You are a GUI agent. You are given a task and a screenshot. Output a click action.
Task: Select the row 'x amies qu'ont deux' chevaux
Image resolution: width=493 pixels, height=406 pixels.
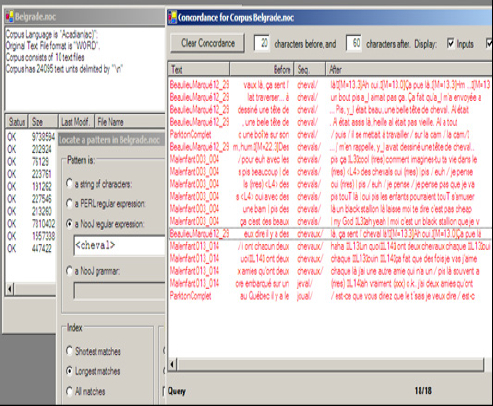tap(330, 271)
